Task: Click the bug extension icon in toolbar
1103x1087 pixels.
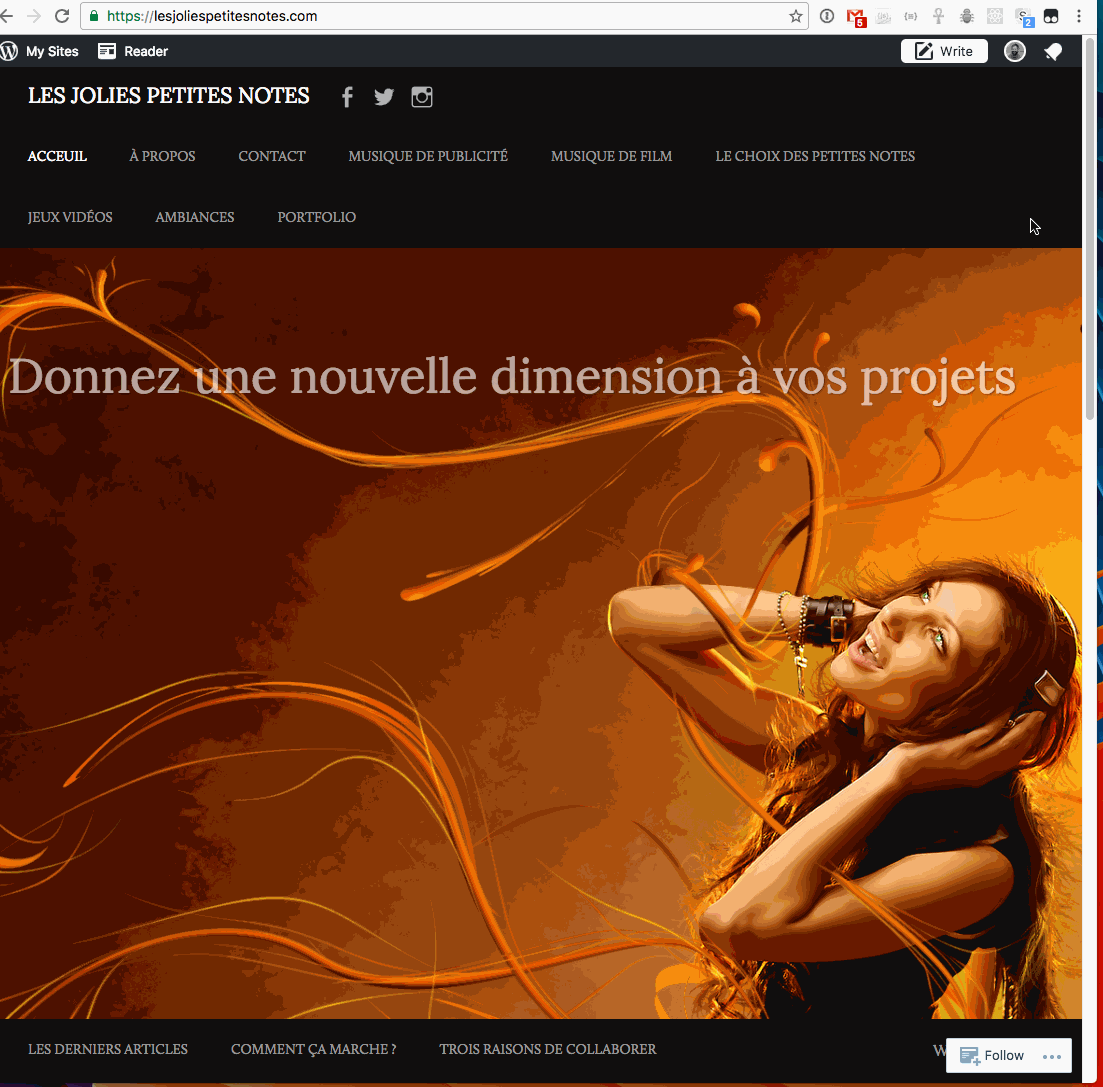Action: pos(967,16)
